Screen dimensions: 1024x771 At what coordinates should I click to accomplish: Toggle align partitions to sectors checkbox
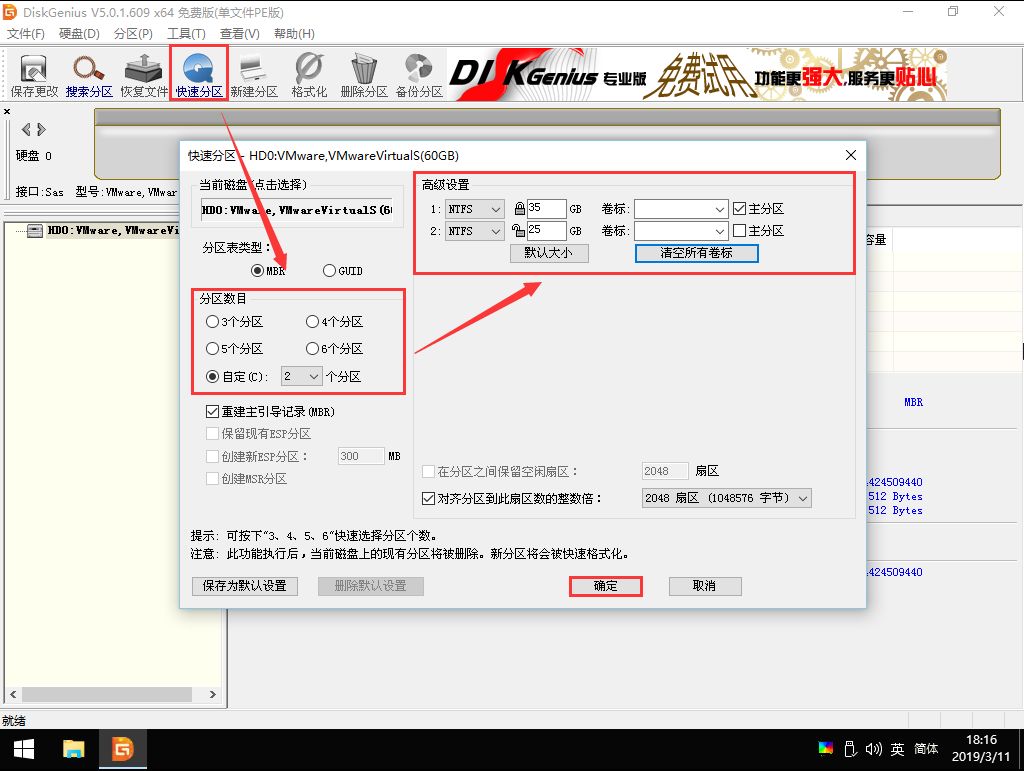pos(428,499)
